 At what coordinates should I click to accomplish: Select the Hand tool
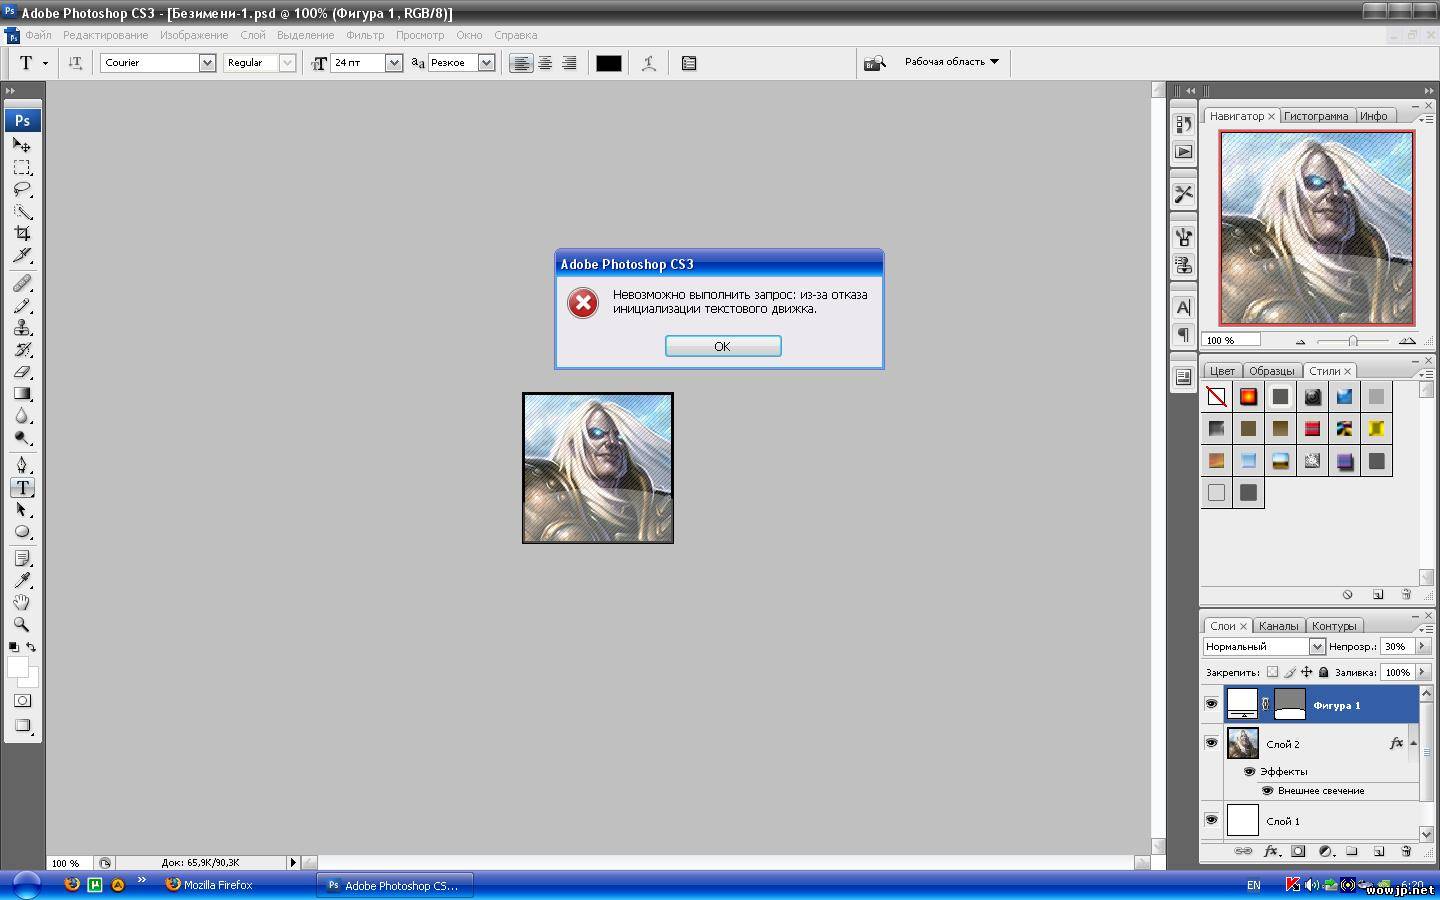pyautogui.click(x=22, y=602)
